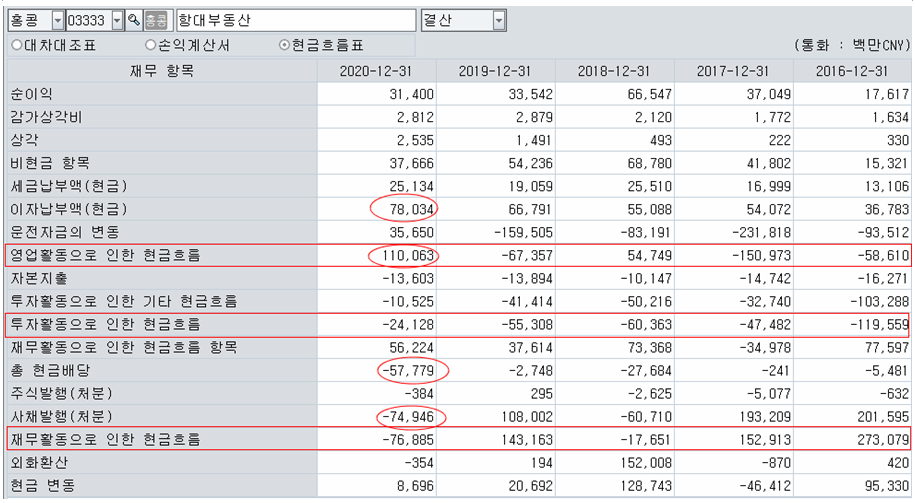
Task: Click the circled -74,946 bond issuance value
Action: pos(412,416)
